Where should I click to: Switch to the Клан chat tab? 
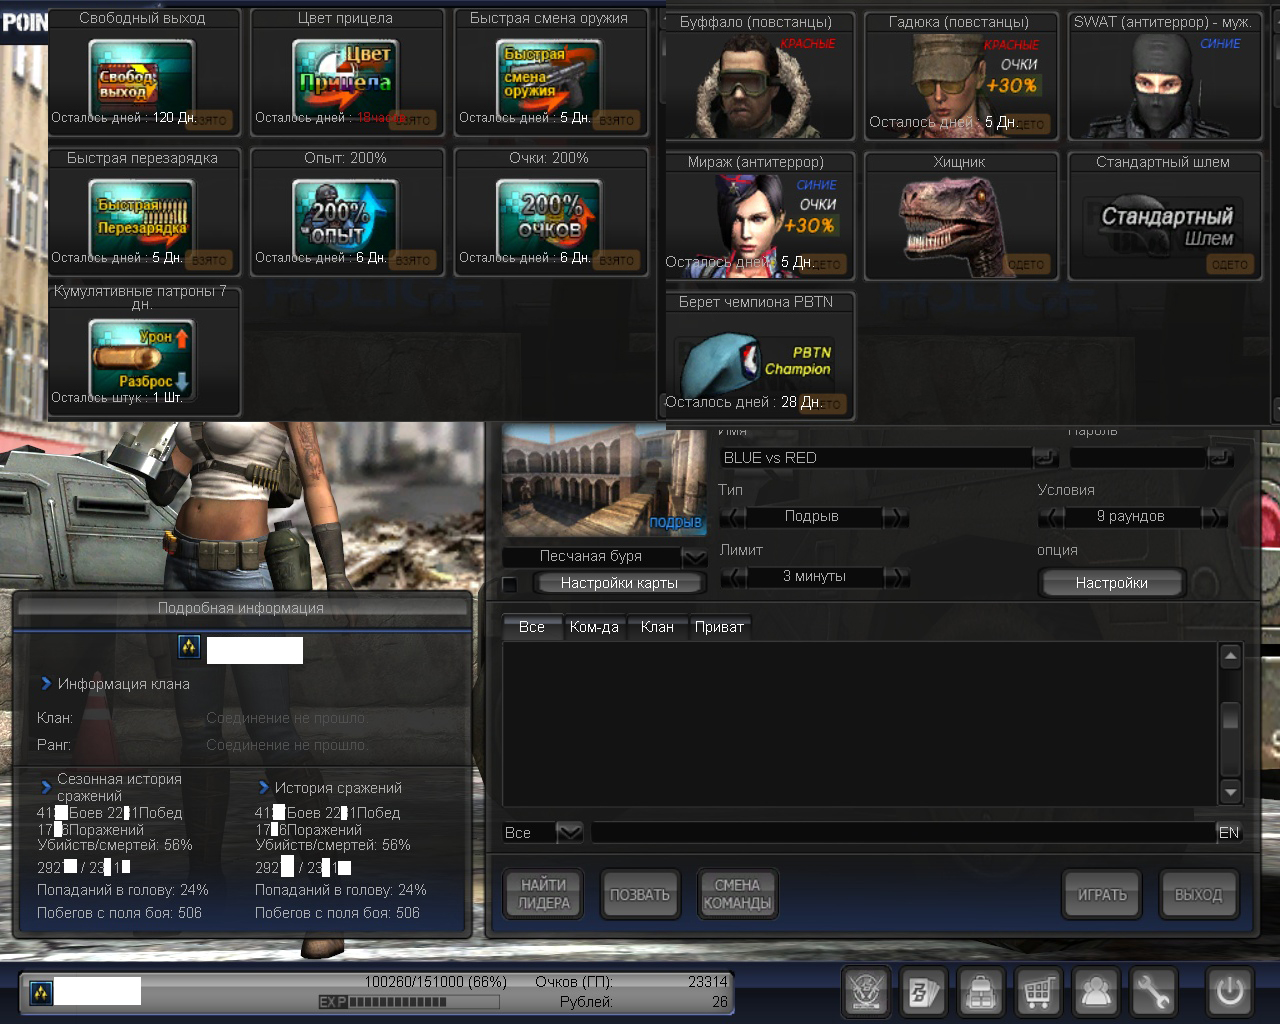657,627
